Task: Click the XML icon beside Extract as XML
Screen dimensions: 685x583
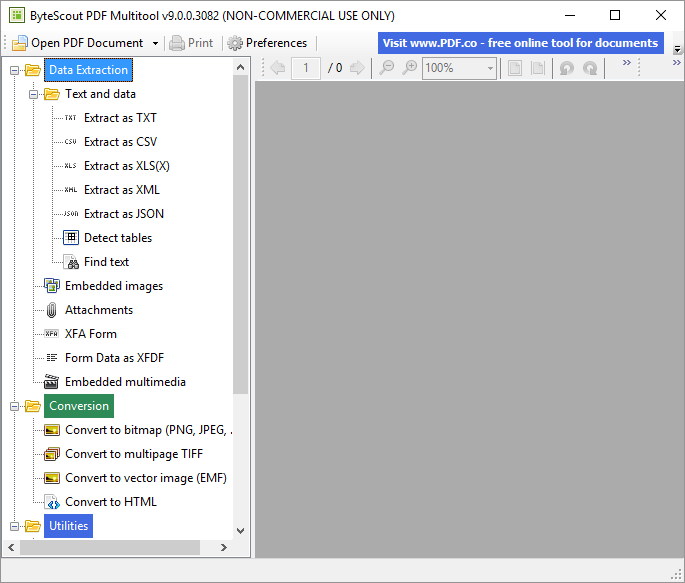Action: [x=70, y=190]
